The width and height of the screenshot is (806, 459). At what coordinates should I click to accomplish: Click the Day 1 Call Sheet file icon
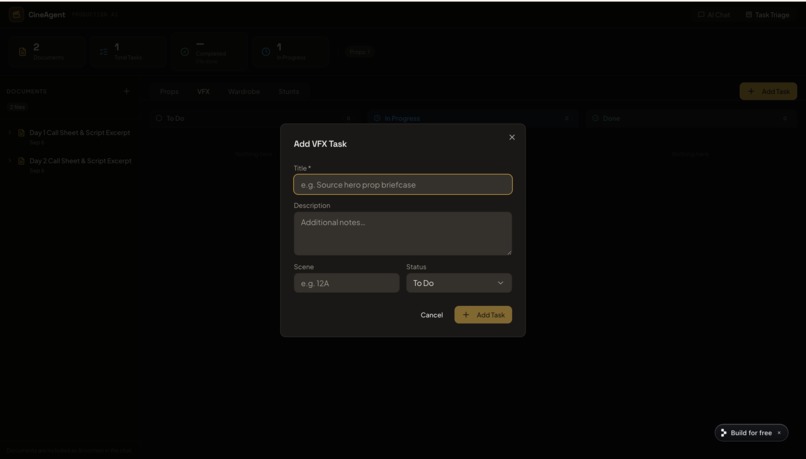pos(21,133)
